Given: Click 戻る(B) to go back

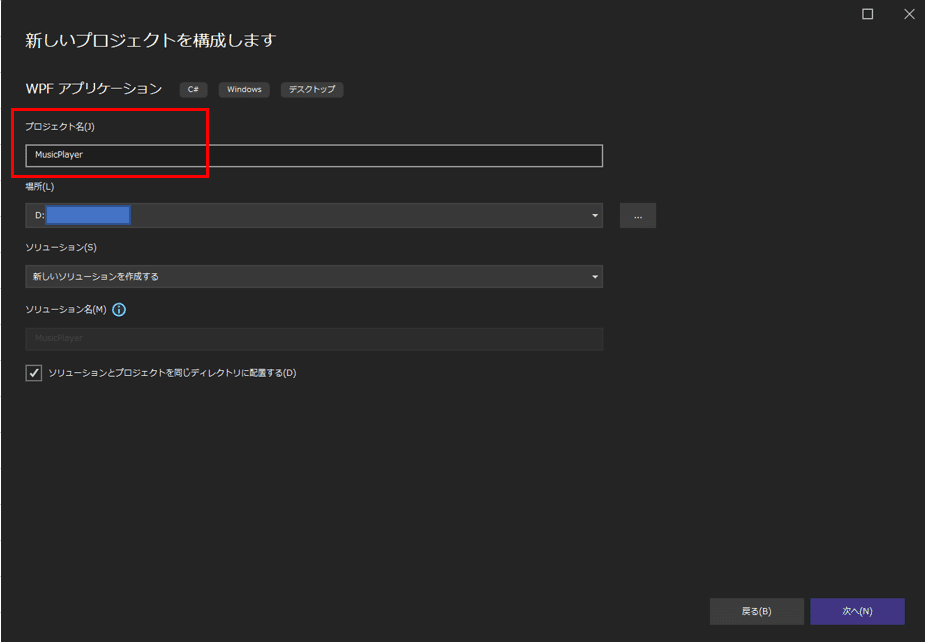Looking at the screenshot, I should coord(757,611).
